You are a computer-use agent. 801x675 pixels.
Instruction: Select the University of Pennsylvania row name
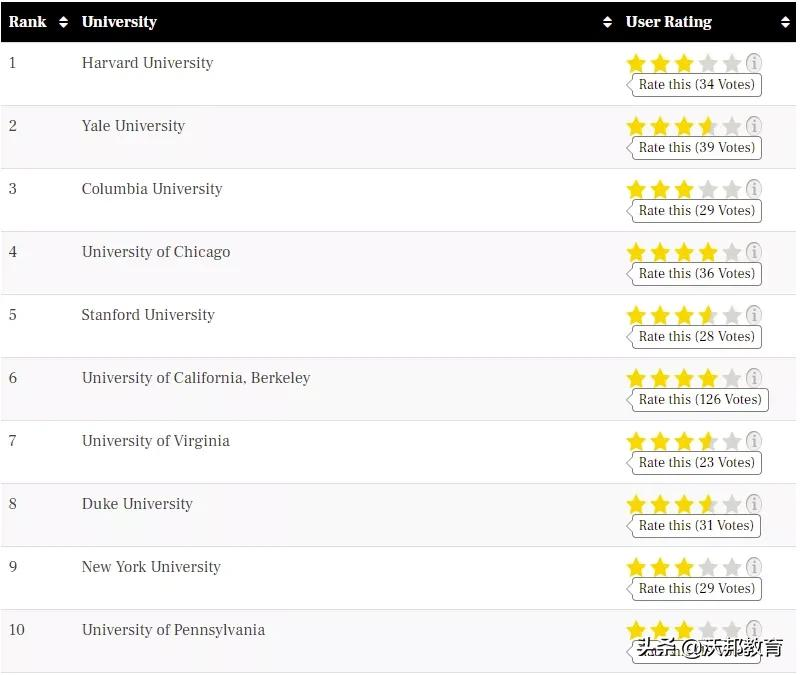173,630
